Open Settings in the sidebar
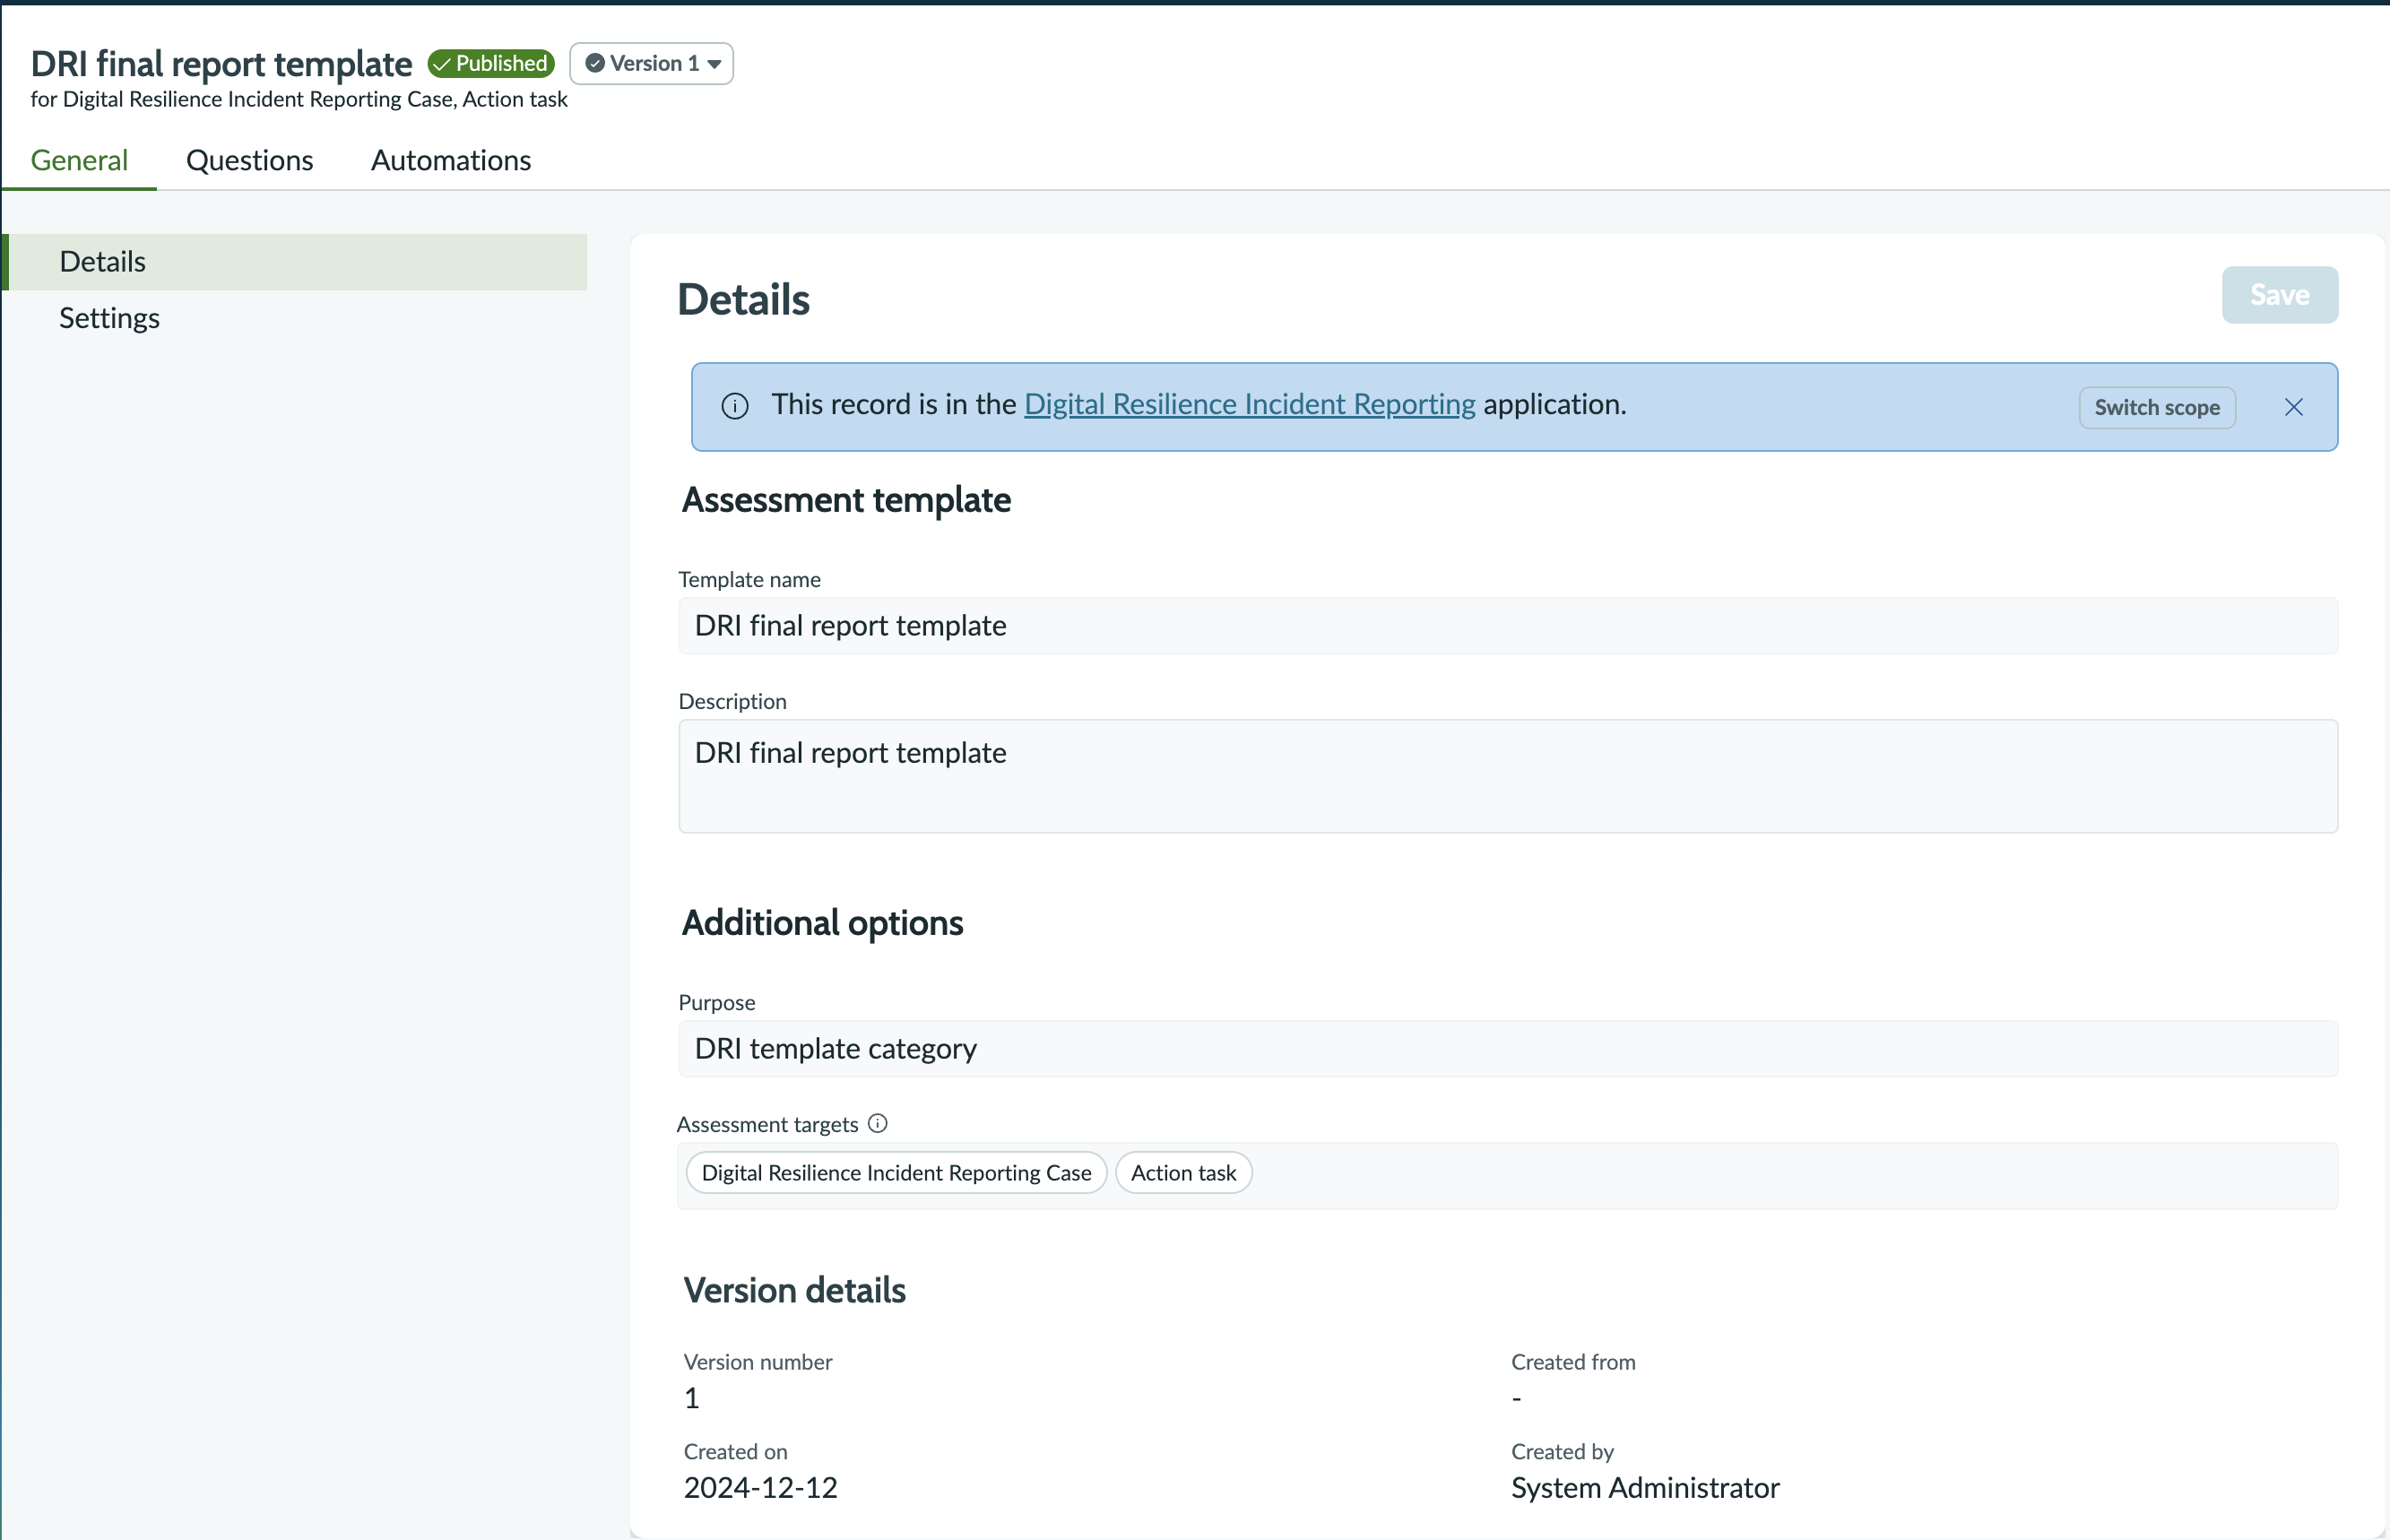 tap(295, 318)
